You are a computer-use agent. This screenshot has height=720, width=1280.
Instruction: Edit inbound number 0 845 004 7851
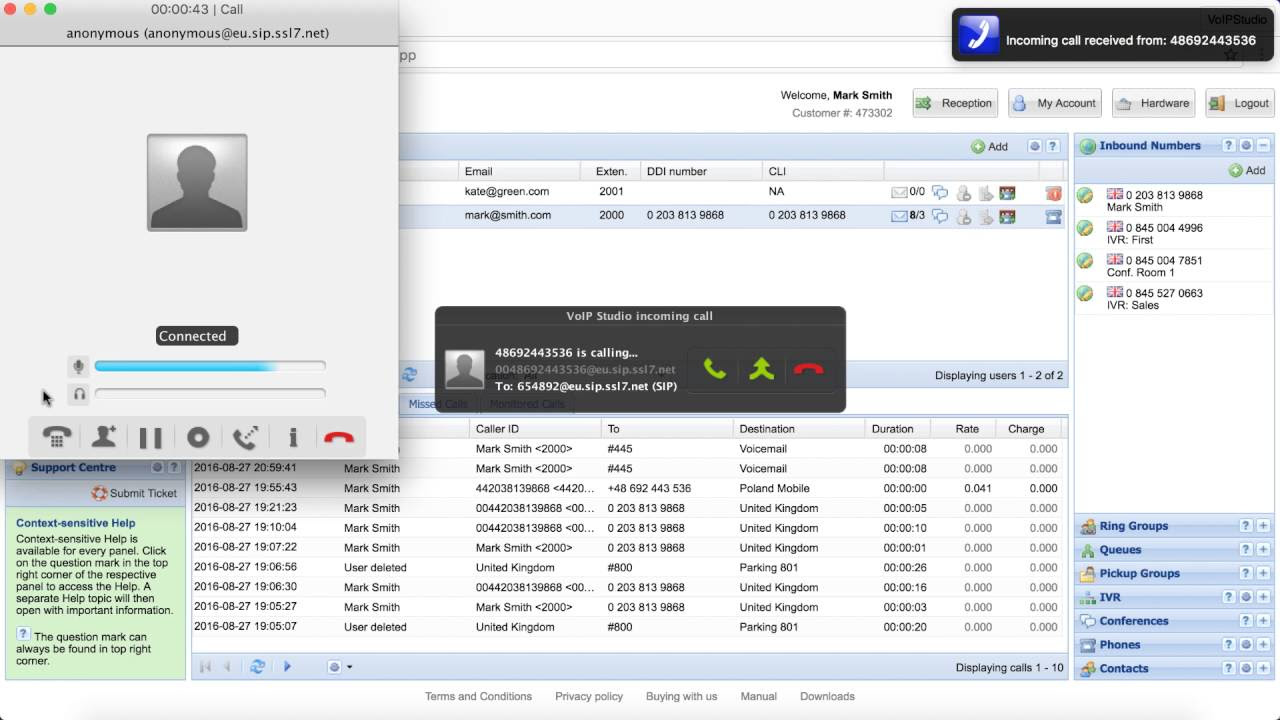(x=1084, y=261)
